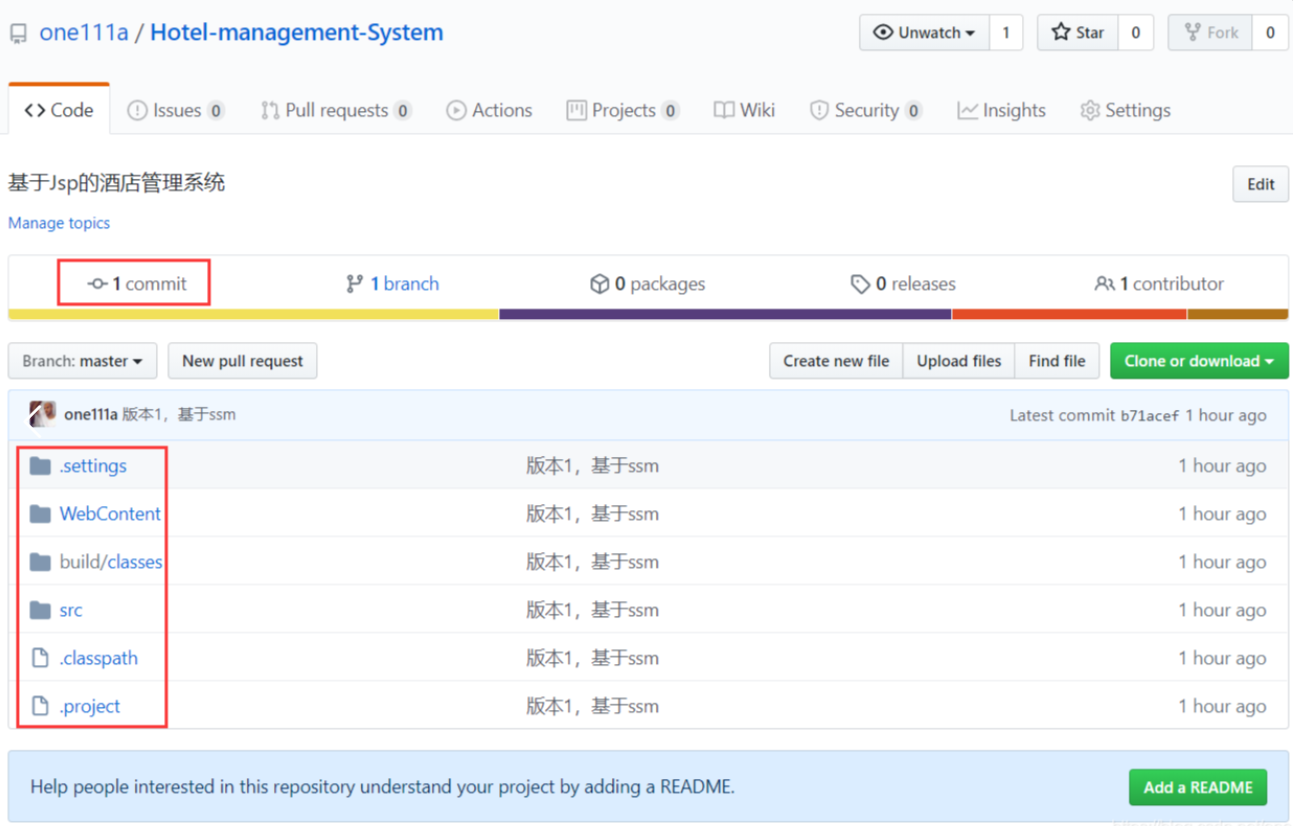
Task: Click the Add a README button
Action: [1198, 787]
